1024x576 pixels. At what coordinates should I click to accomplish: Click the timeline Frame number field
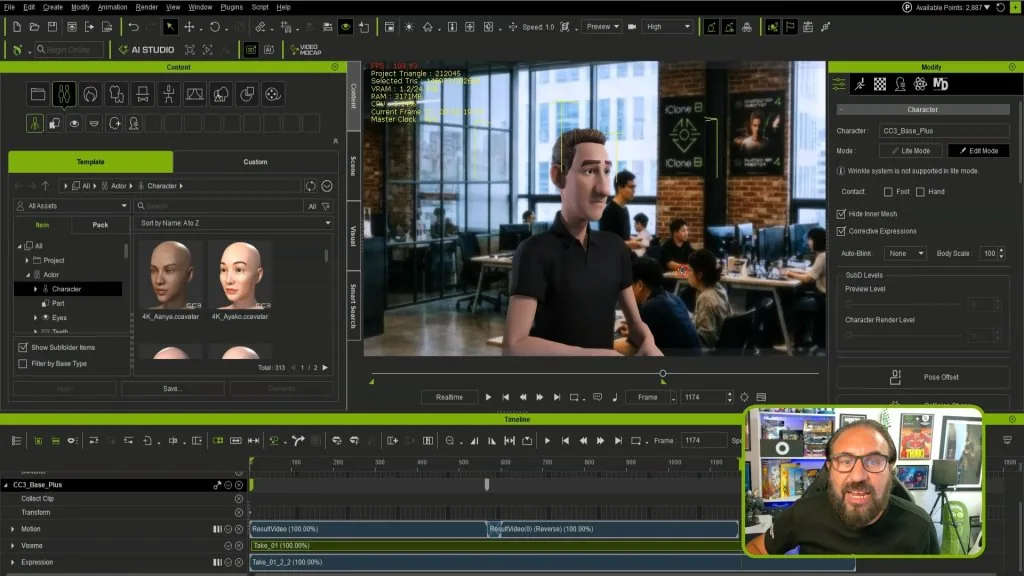click(704, 441)
